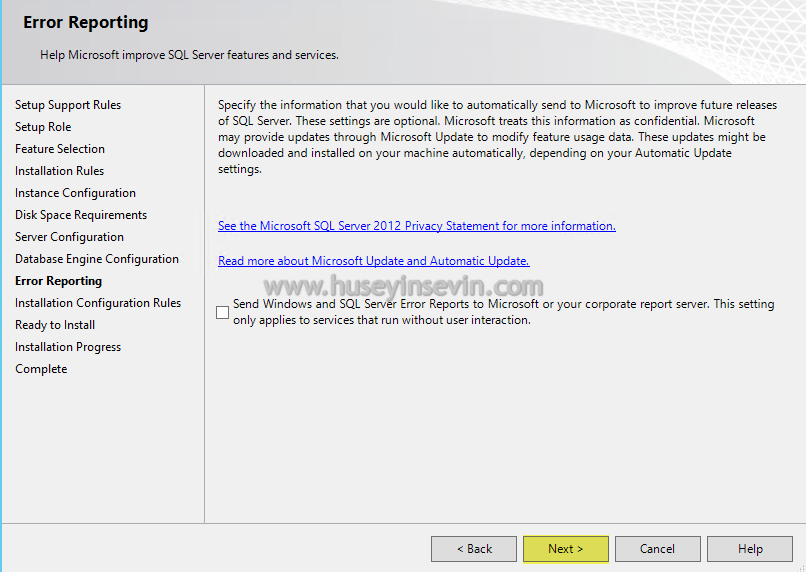Image resolution: width=806 pixels, height=572 pixels.
Task: Go to Server Configuration step
Action: [x=69, y=237]
